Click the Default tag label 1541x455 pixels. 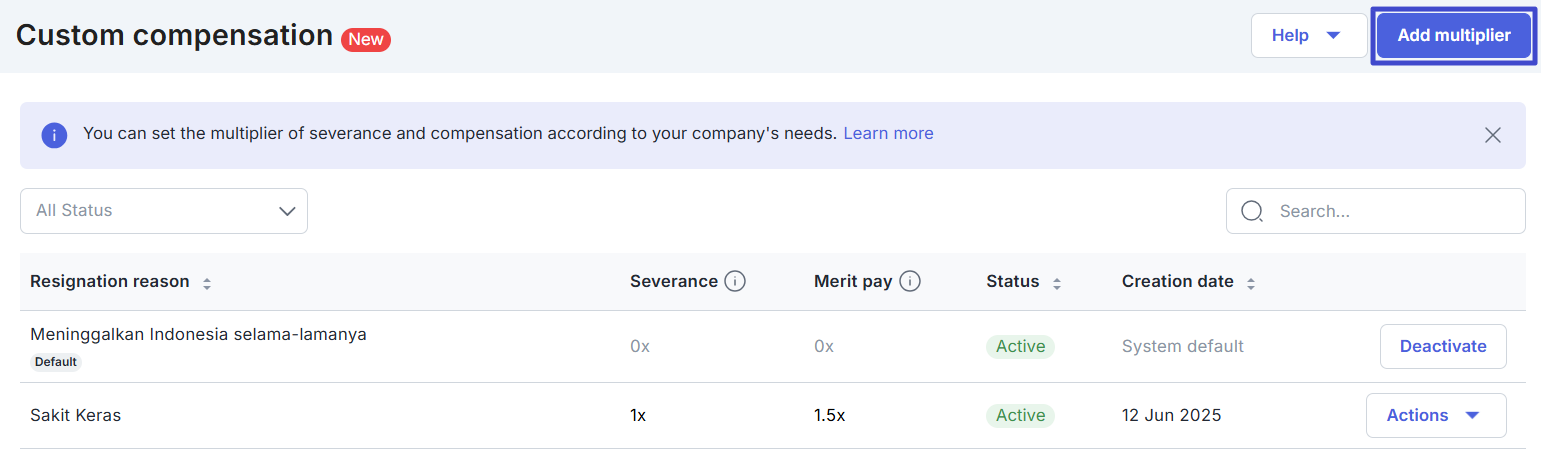point(56,362)
